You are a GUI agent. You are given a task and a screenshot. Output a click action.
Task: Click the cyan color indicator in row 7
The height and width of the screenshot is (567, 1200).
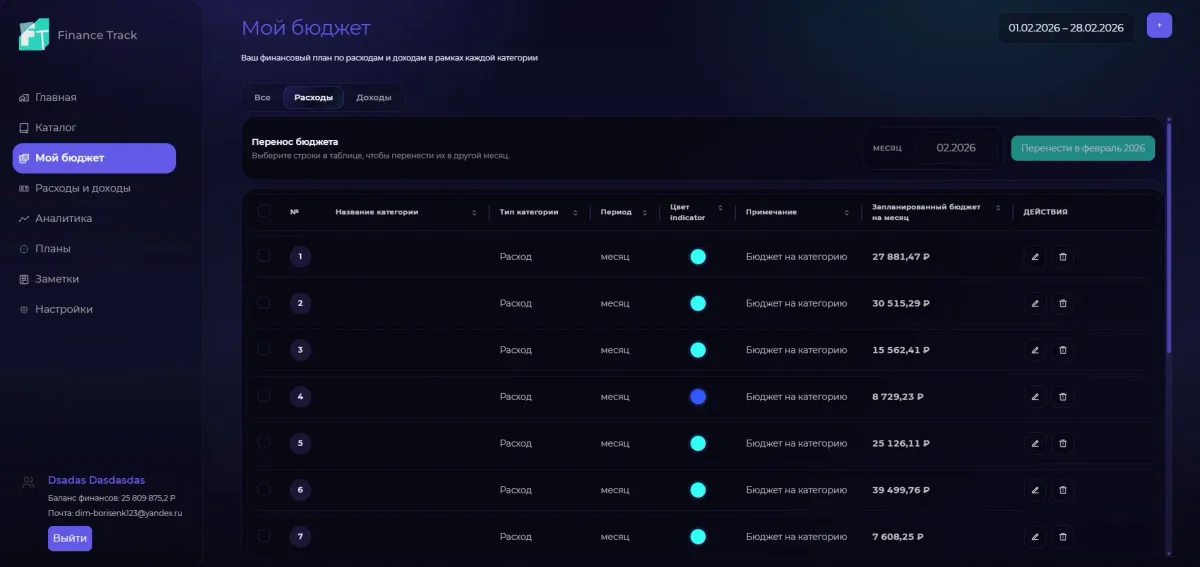click(698, 537)
